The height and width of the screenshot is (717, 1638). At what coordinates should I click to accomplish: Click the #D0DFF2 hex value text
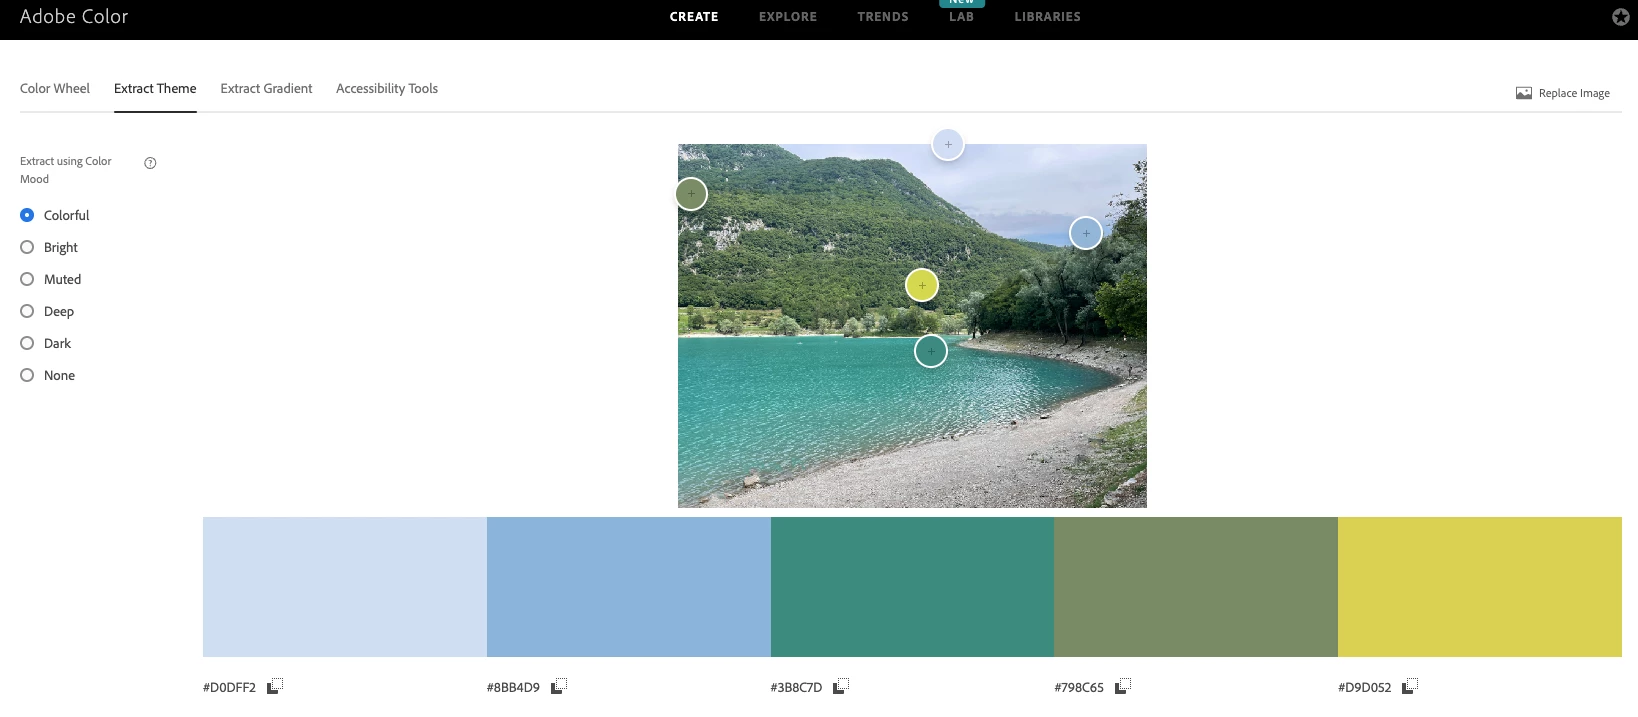230,687
